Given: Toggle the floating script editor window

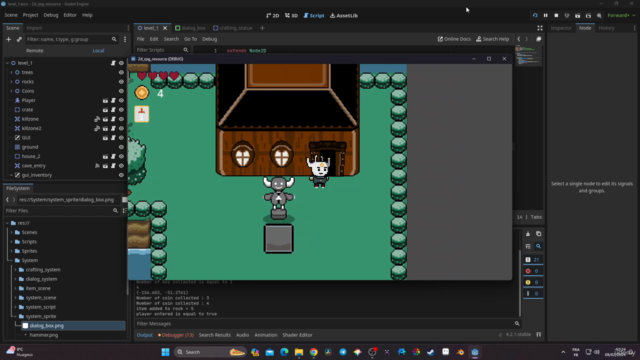Looking at the screenshot, I should (538, 39).
